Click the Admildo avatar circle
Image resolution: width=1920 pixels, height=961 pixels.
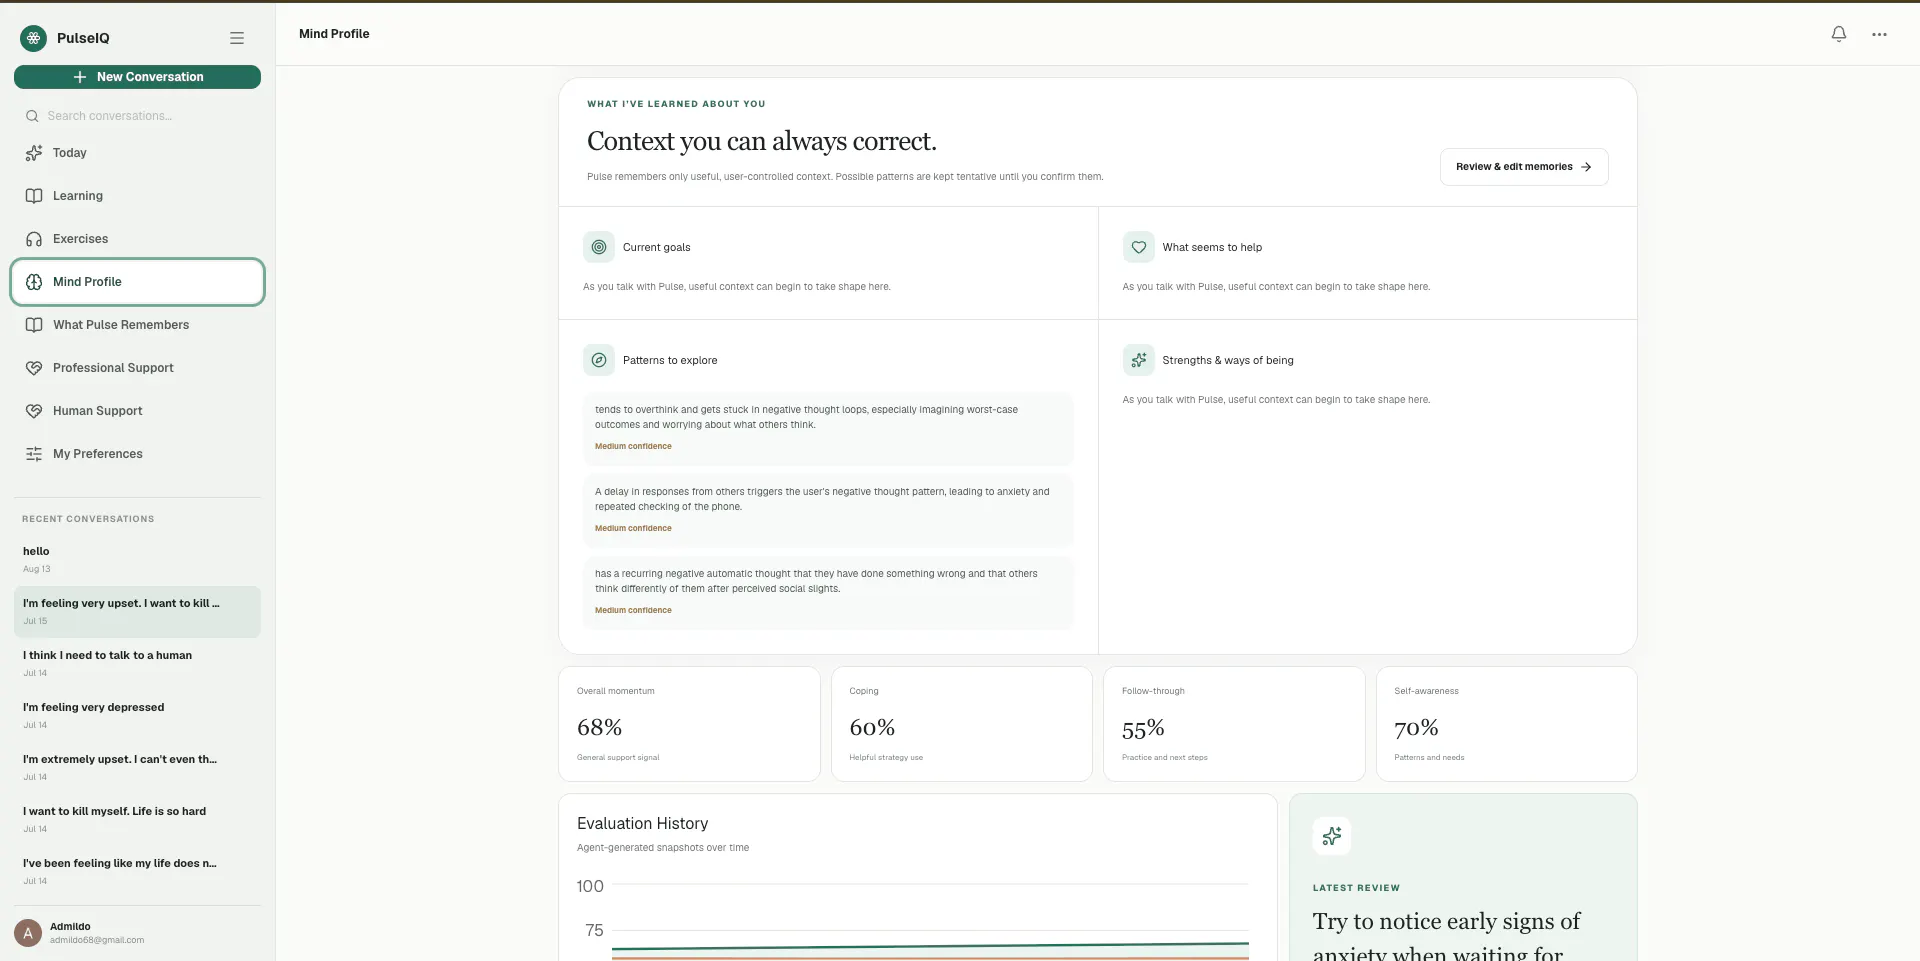[x=28, y=933]
